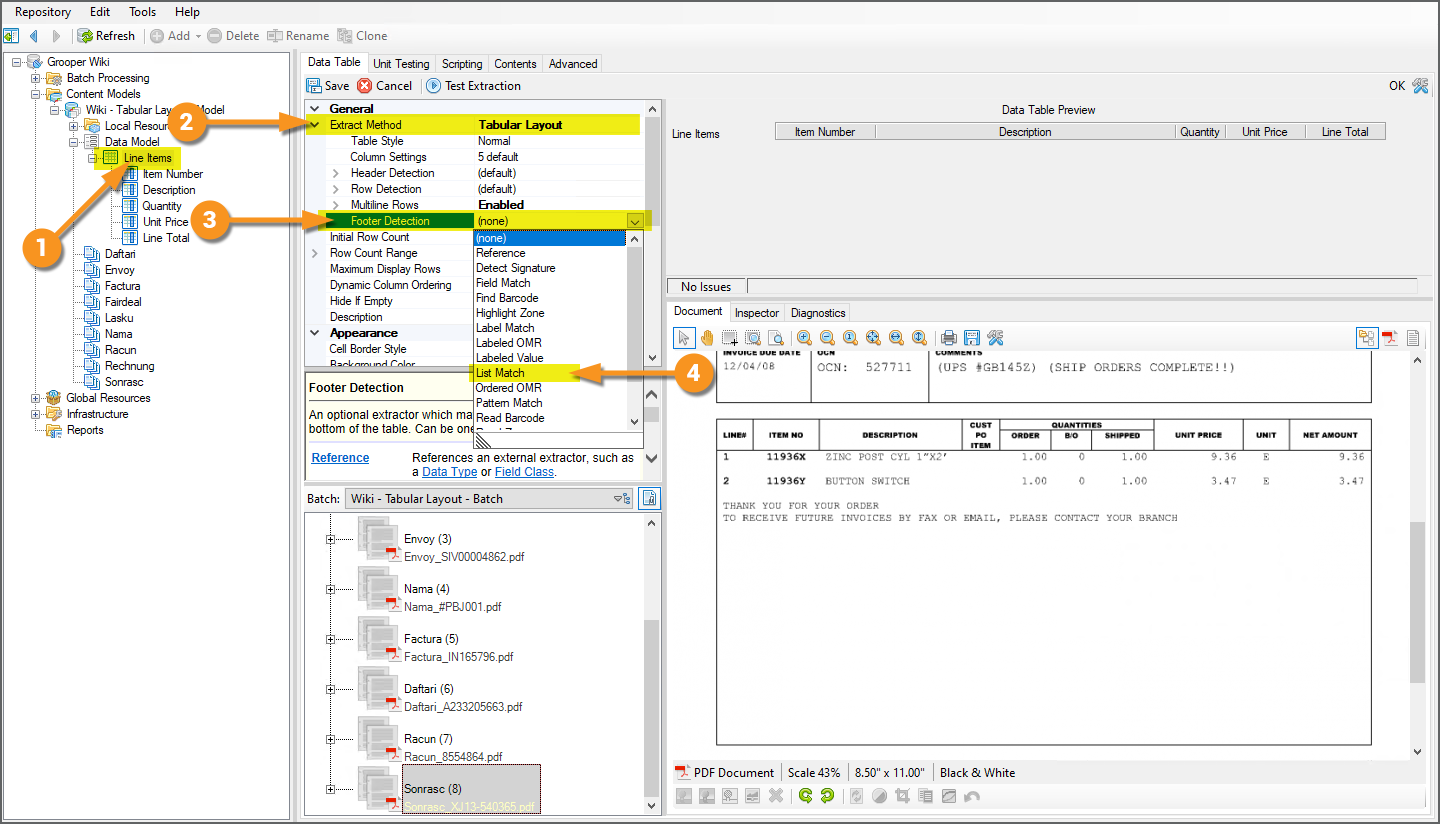Image resolution: width=1440 pixels, height=824 pixels.
Task: Choose List Match from dropdown list
Action: pyautogui.click(x=500, y=373)
